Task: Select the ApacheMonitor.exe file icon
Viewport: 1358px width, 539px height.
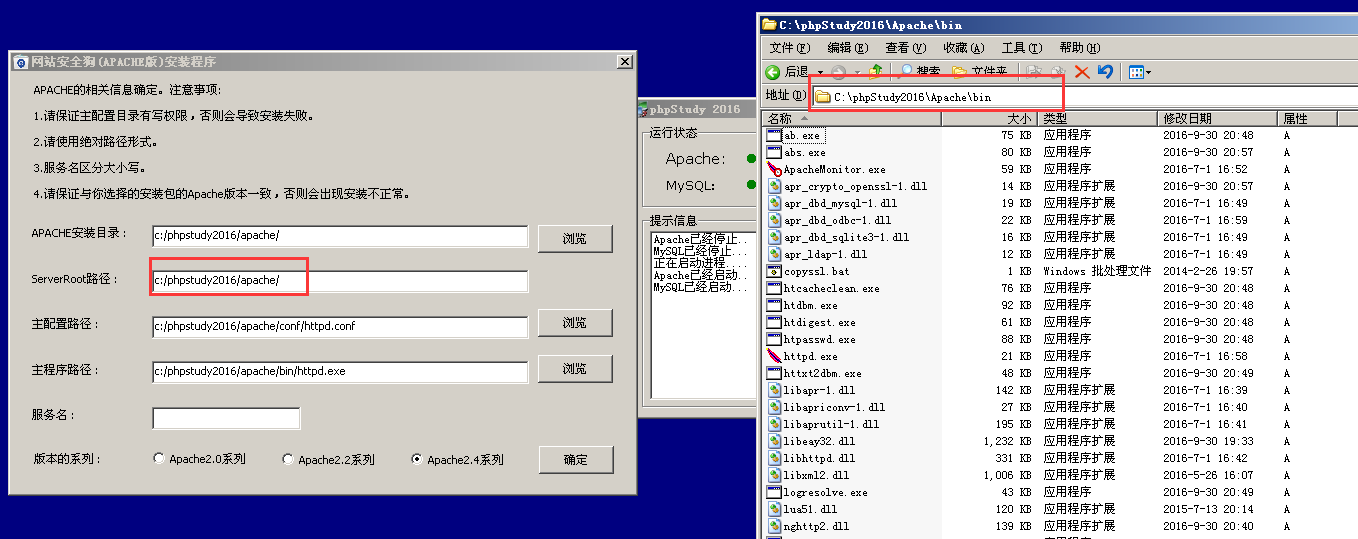Action: tap(774, 169)
